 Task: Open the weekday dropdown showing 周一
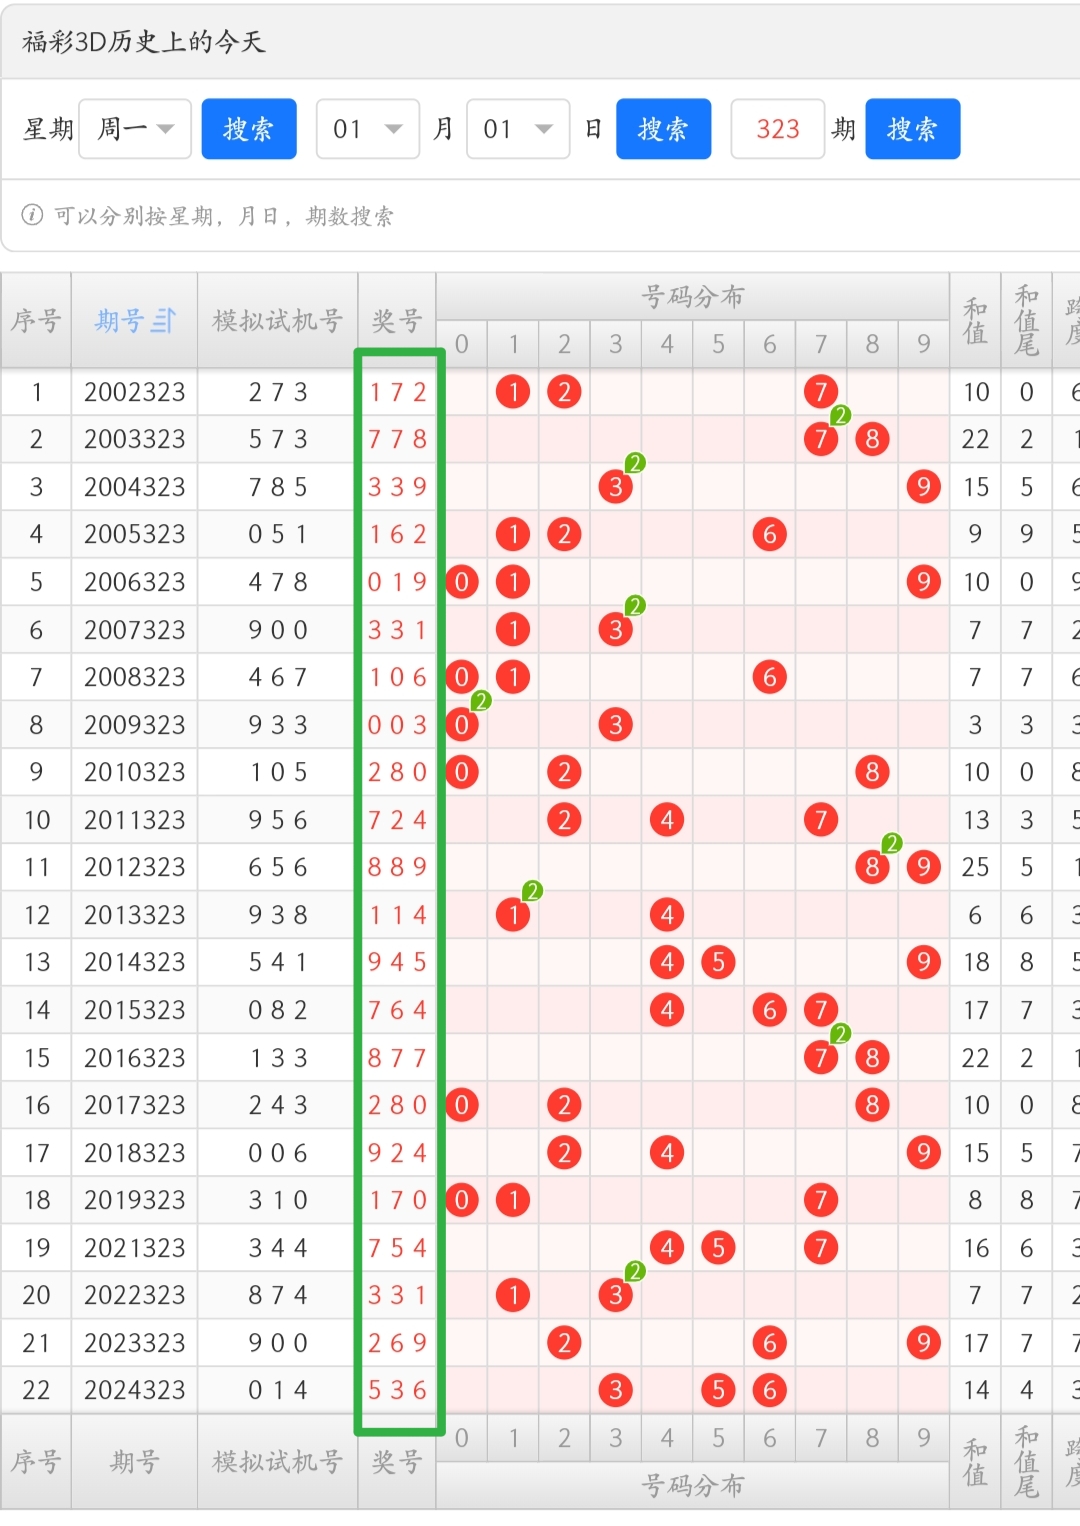135,129
